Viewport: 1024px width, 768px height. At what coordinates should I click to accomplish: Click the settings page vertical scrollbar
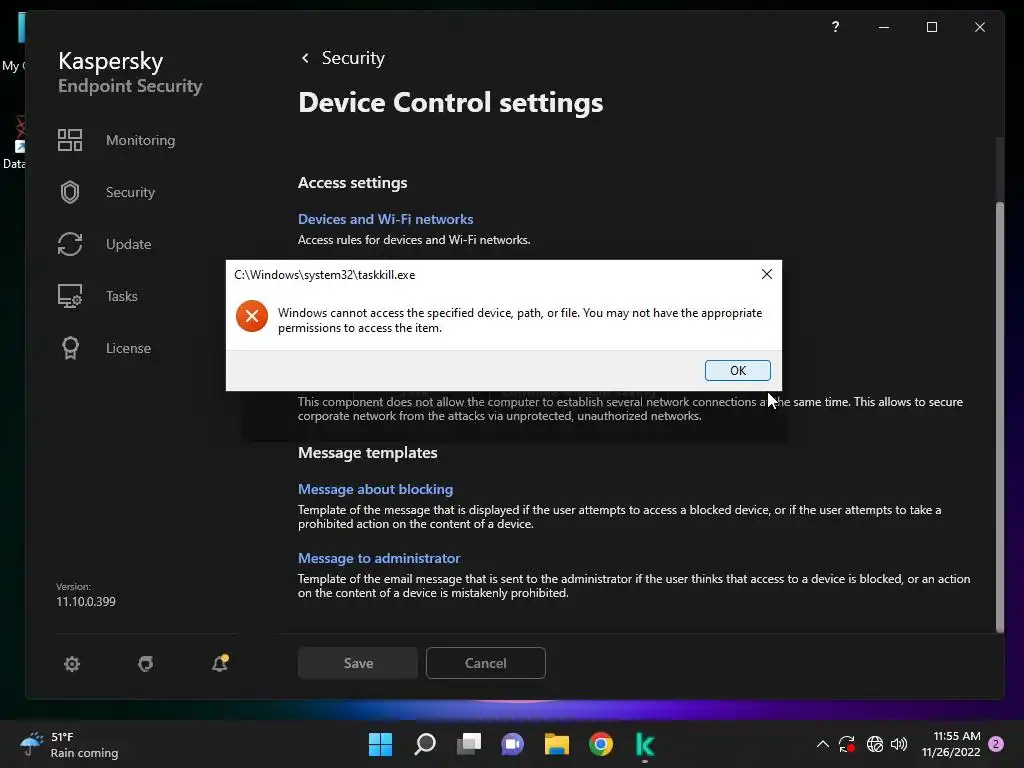[1000, 417]
